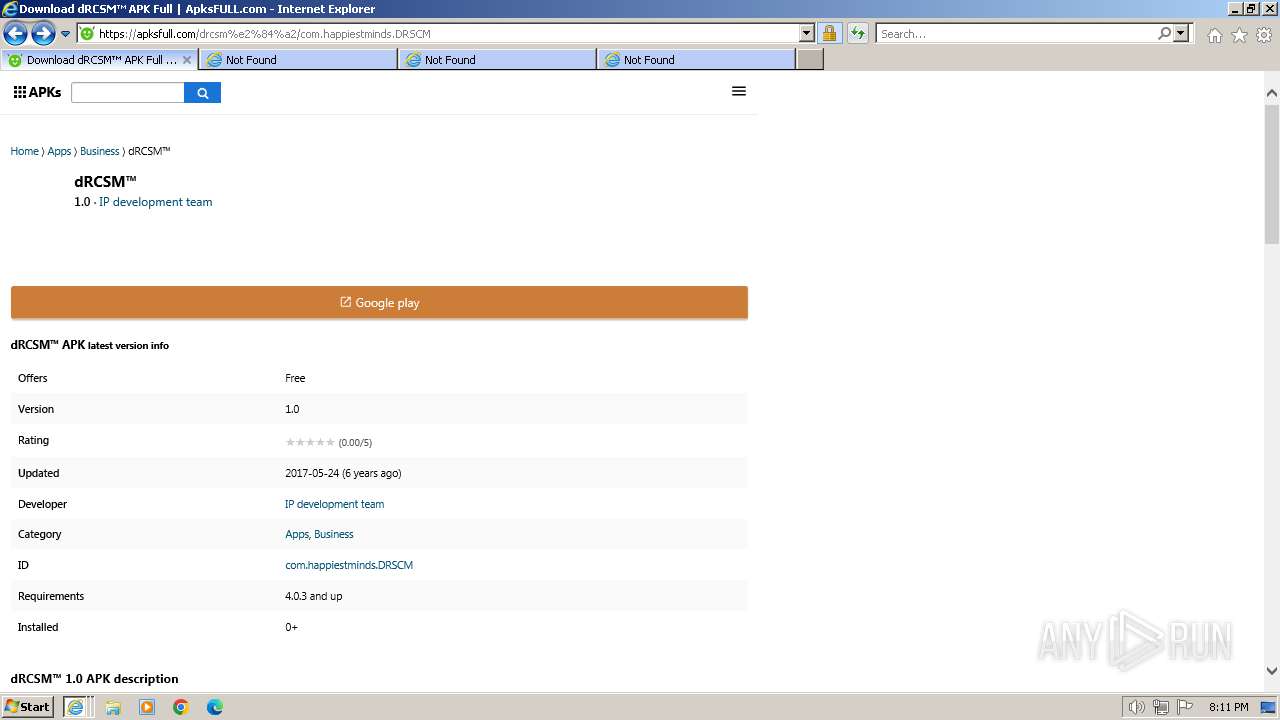1280x720 pixels.
Task: Click the rating stars in Rating row
Action: coord(310,442)
